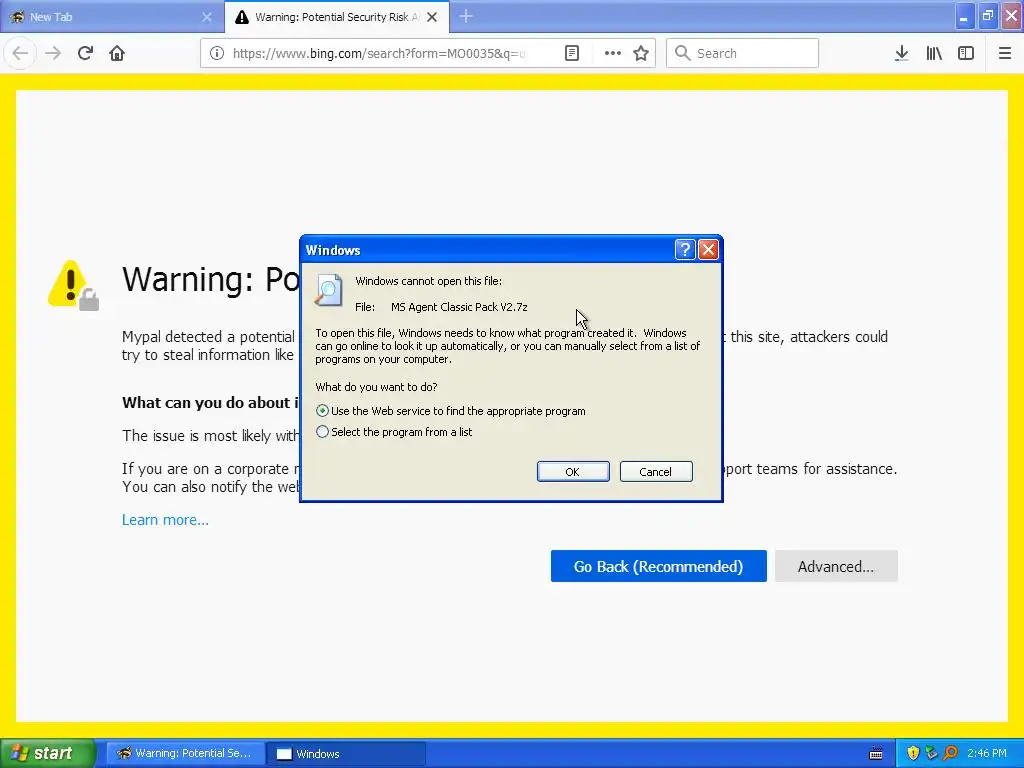Restore down the browser window

click(988, 16)
